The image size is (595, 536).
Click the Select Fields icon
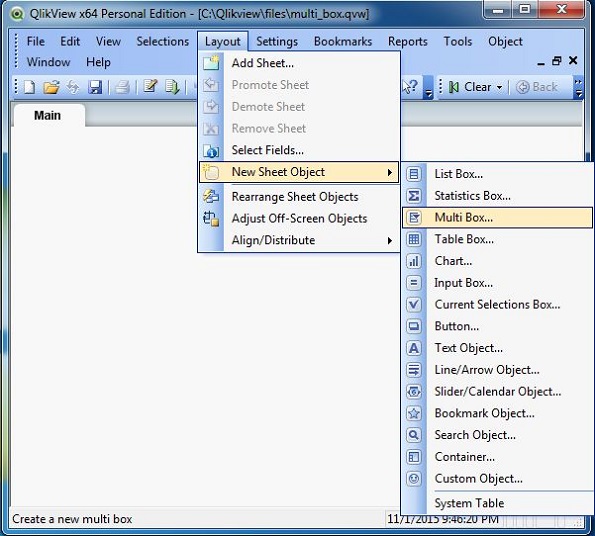[211, 151]
